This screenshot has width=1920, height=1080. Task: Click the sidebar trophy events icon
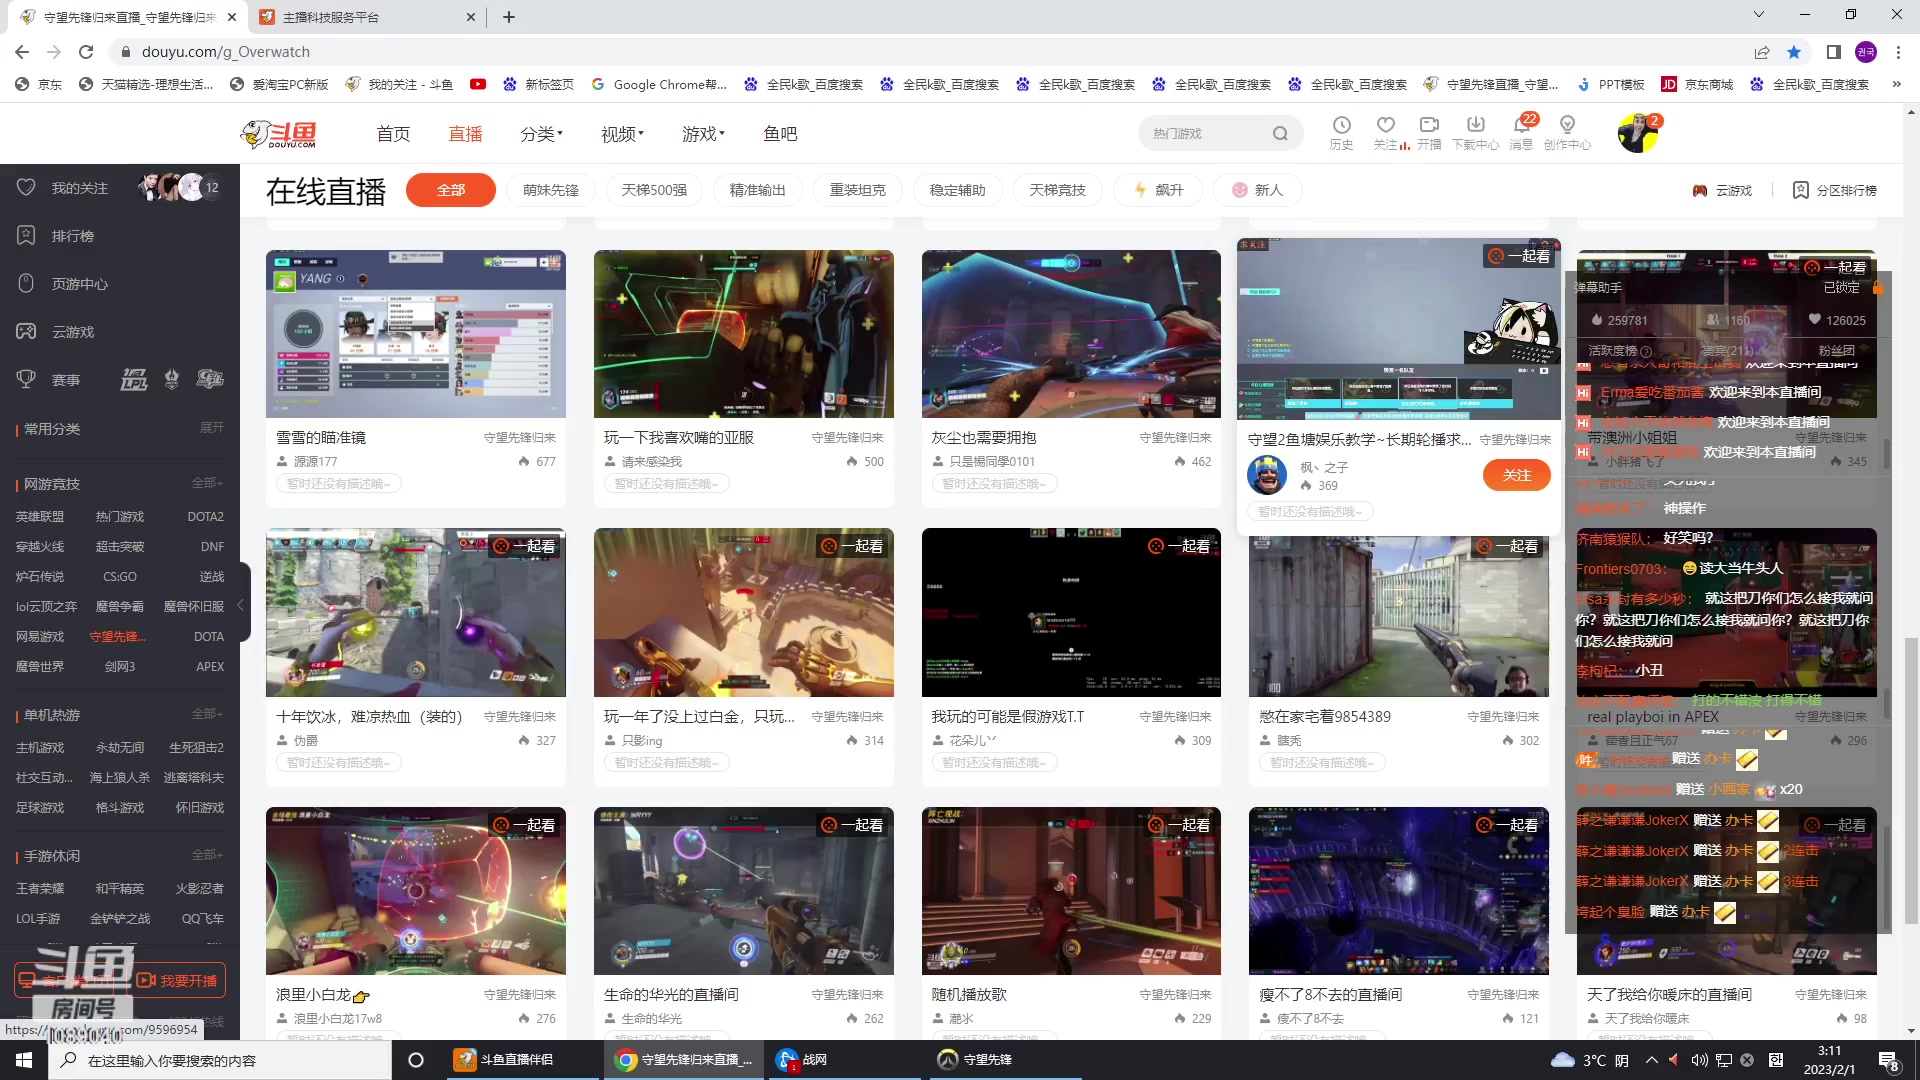pyautogui.click(x=26, y=379)
